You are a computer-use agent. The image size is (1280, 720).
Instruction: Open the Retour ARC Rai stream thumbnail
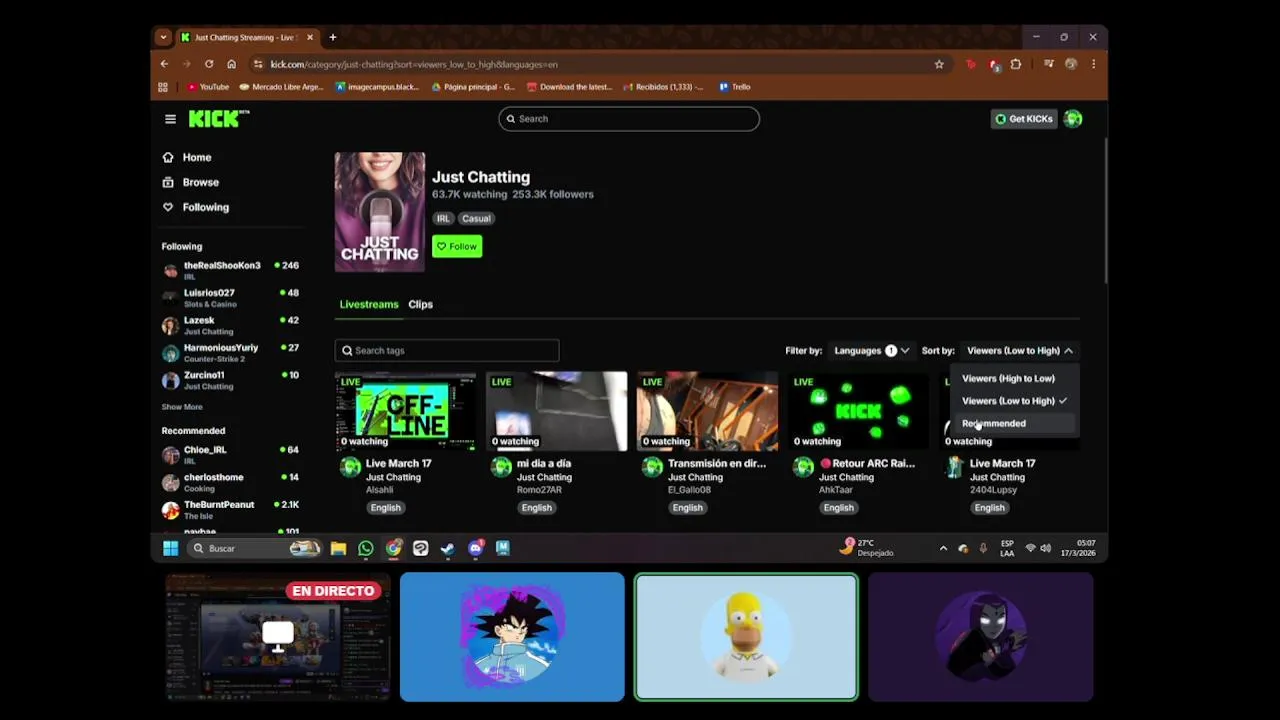[x=859, y=411]
